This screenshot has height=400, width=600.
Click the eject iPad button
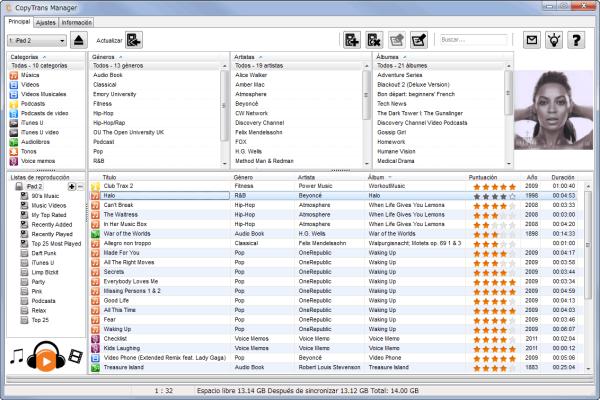point(78,40)
